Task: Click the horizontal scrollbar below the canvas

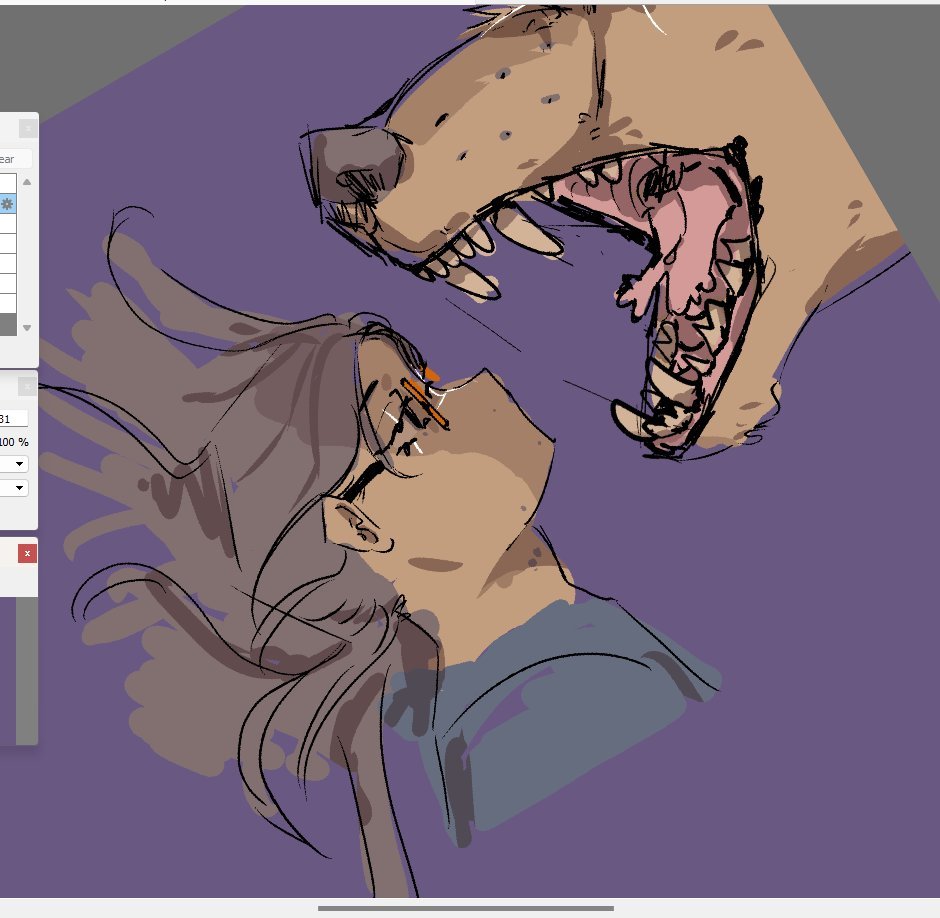Action: click(466, 908)
